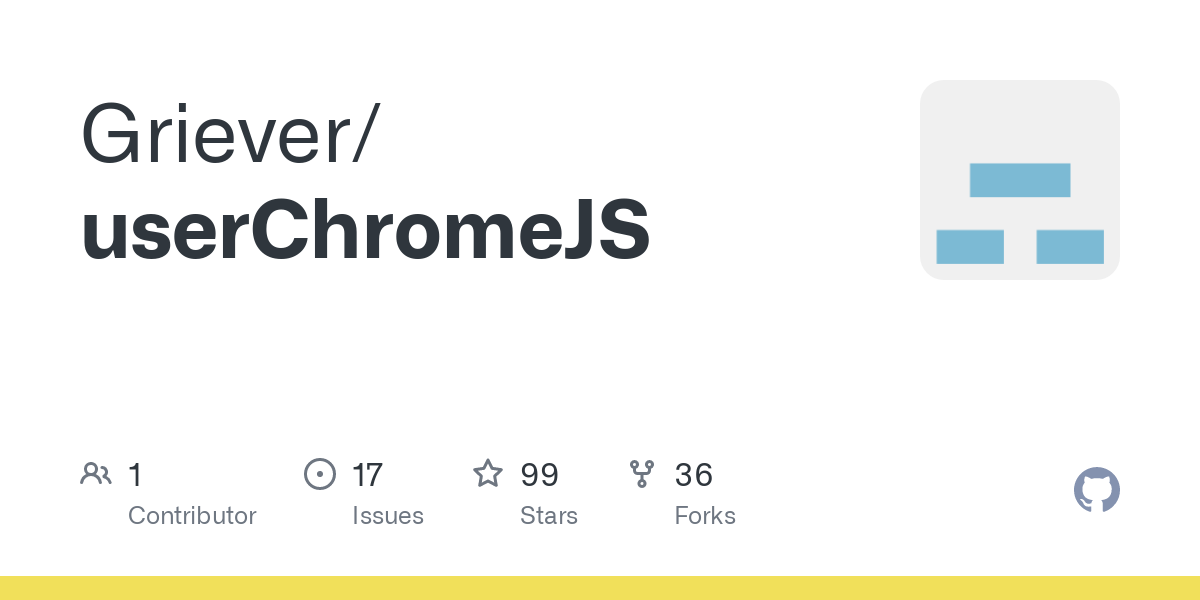1200x600 pixels.
Task: Click the issues count 17
Action: 368,475
